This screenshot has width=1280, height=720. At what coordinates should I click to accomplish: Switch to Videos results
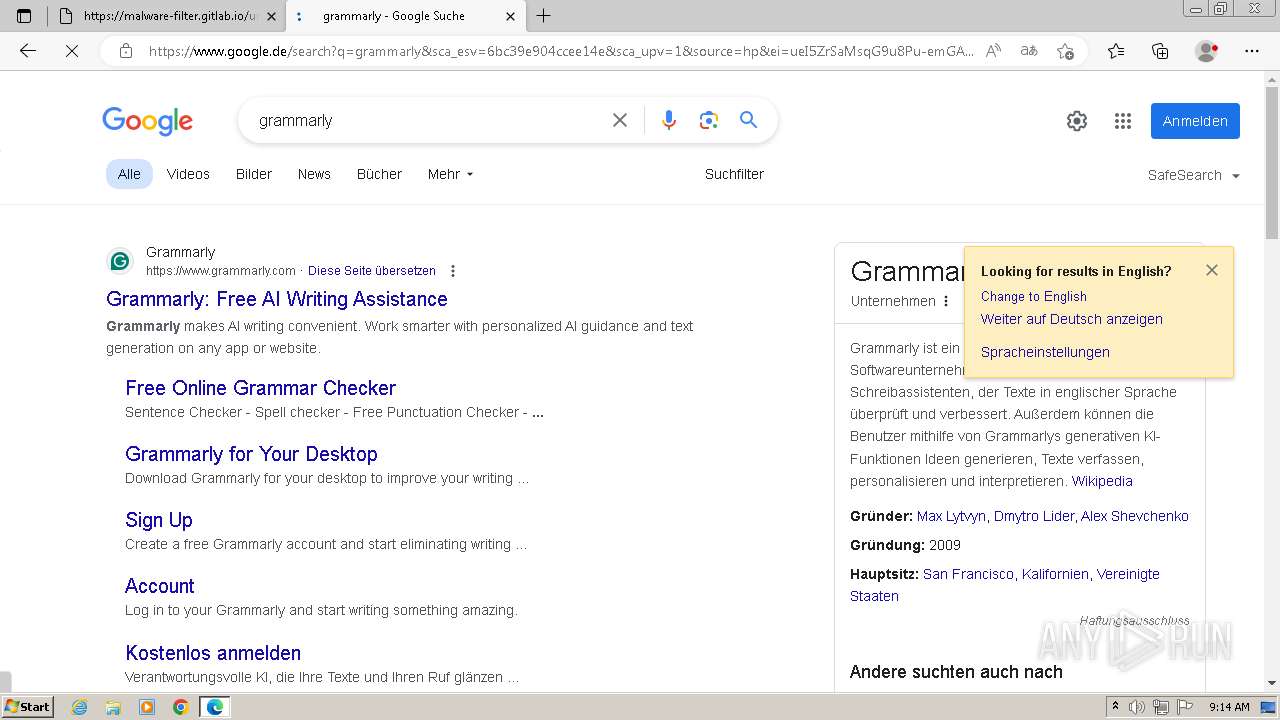pos(188,174)
